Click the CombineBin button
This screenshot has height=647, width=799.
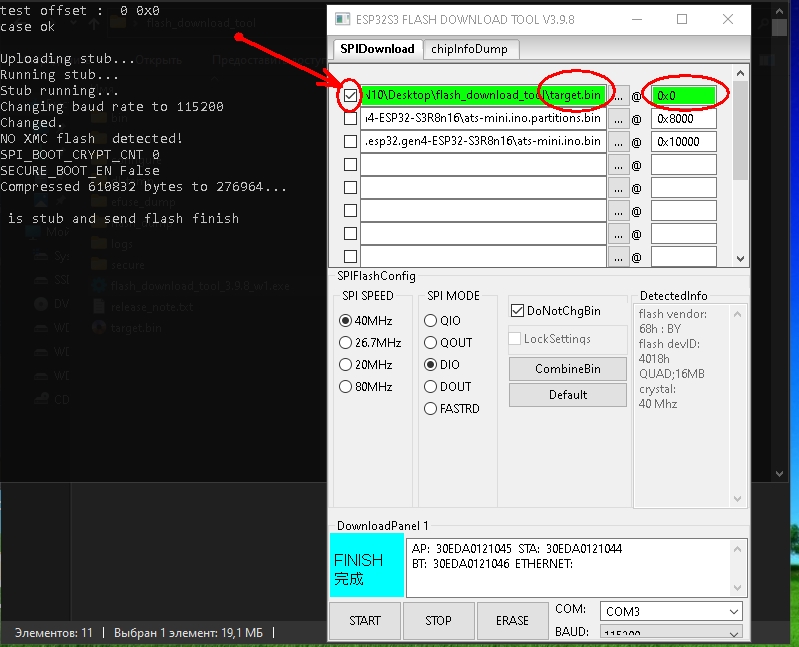568,369
